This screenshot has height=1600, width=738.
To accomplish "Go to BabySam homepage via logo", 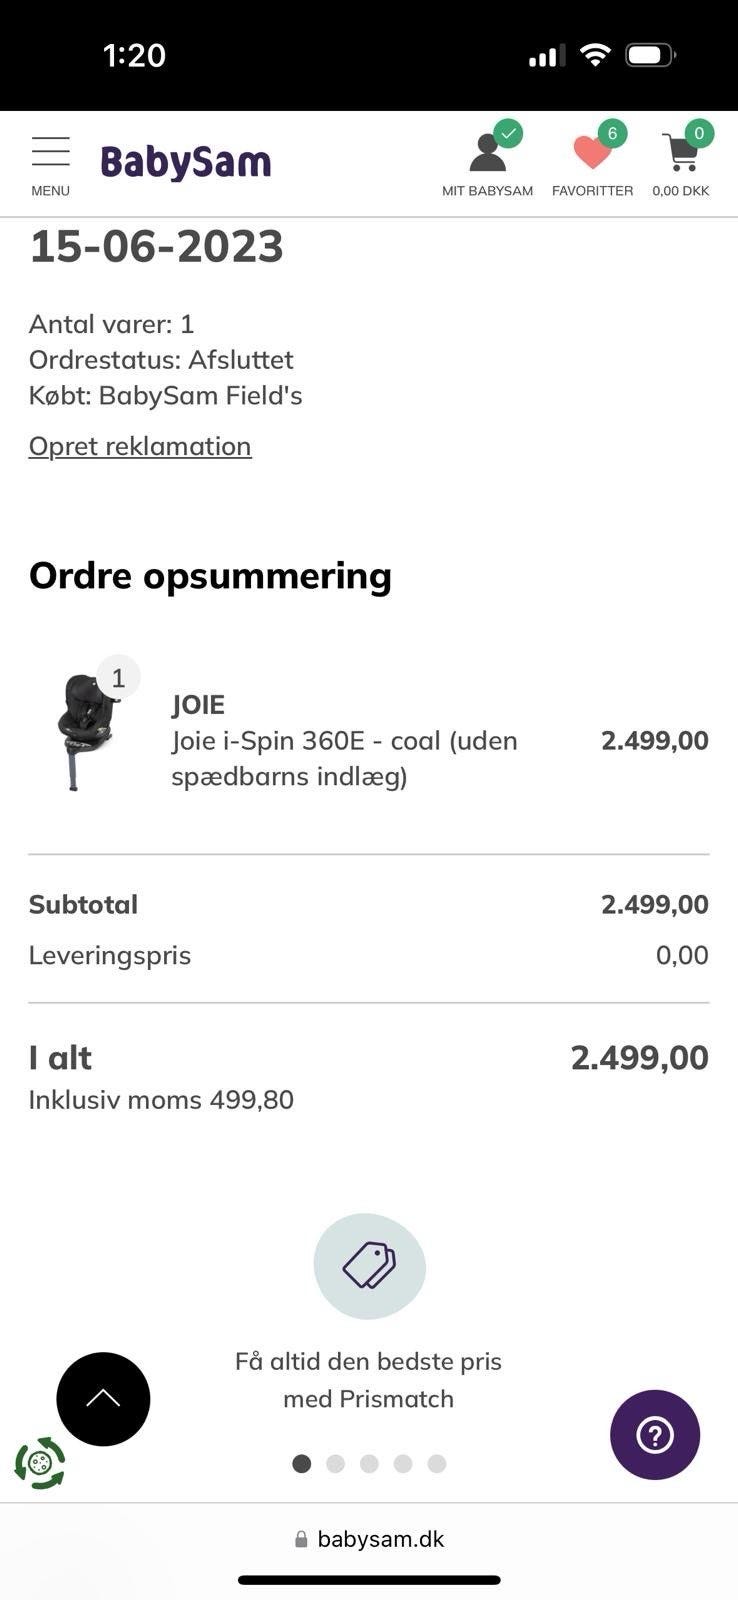I will pyautogui.click(x=186, y=161).
